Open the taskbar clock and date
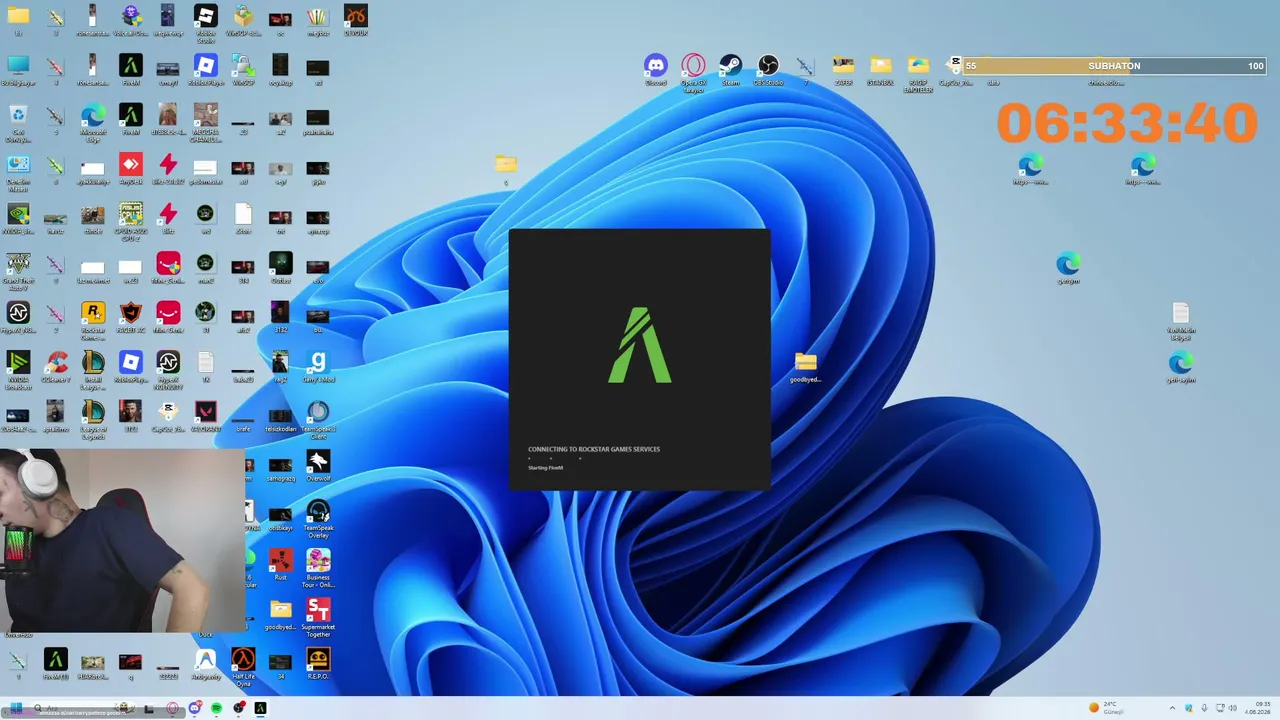This screenshot has height=720, width=1280. 1257,708
